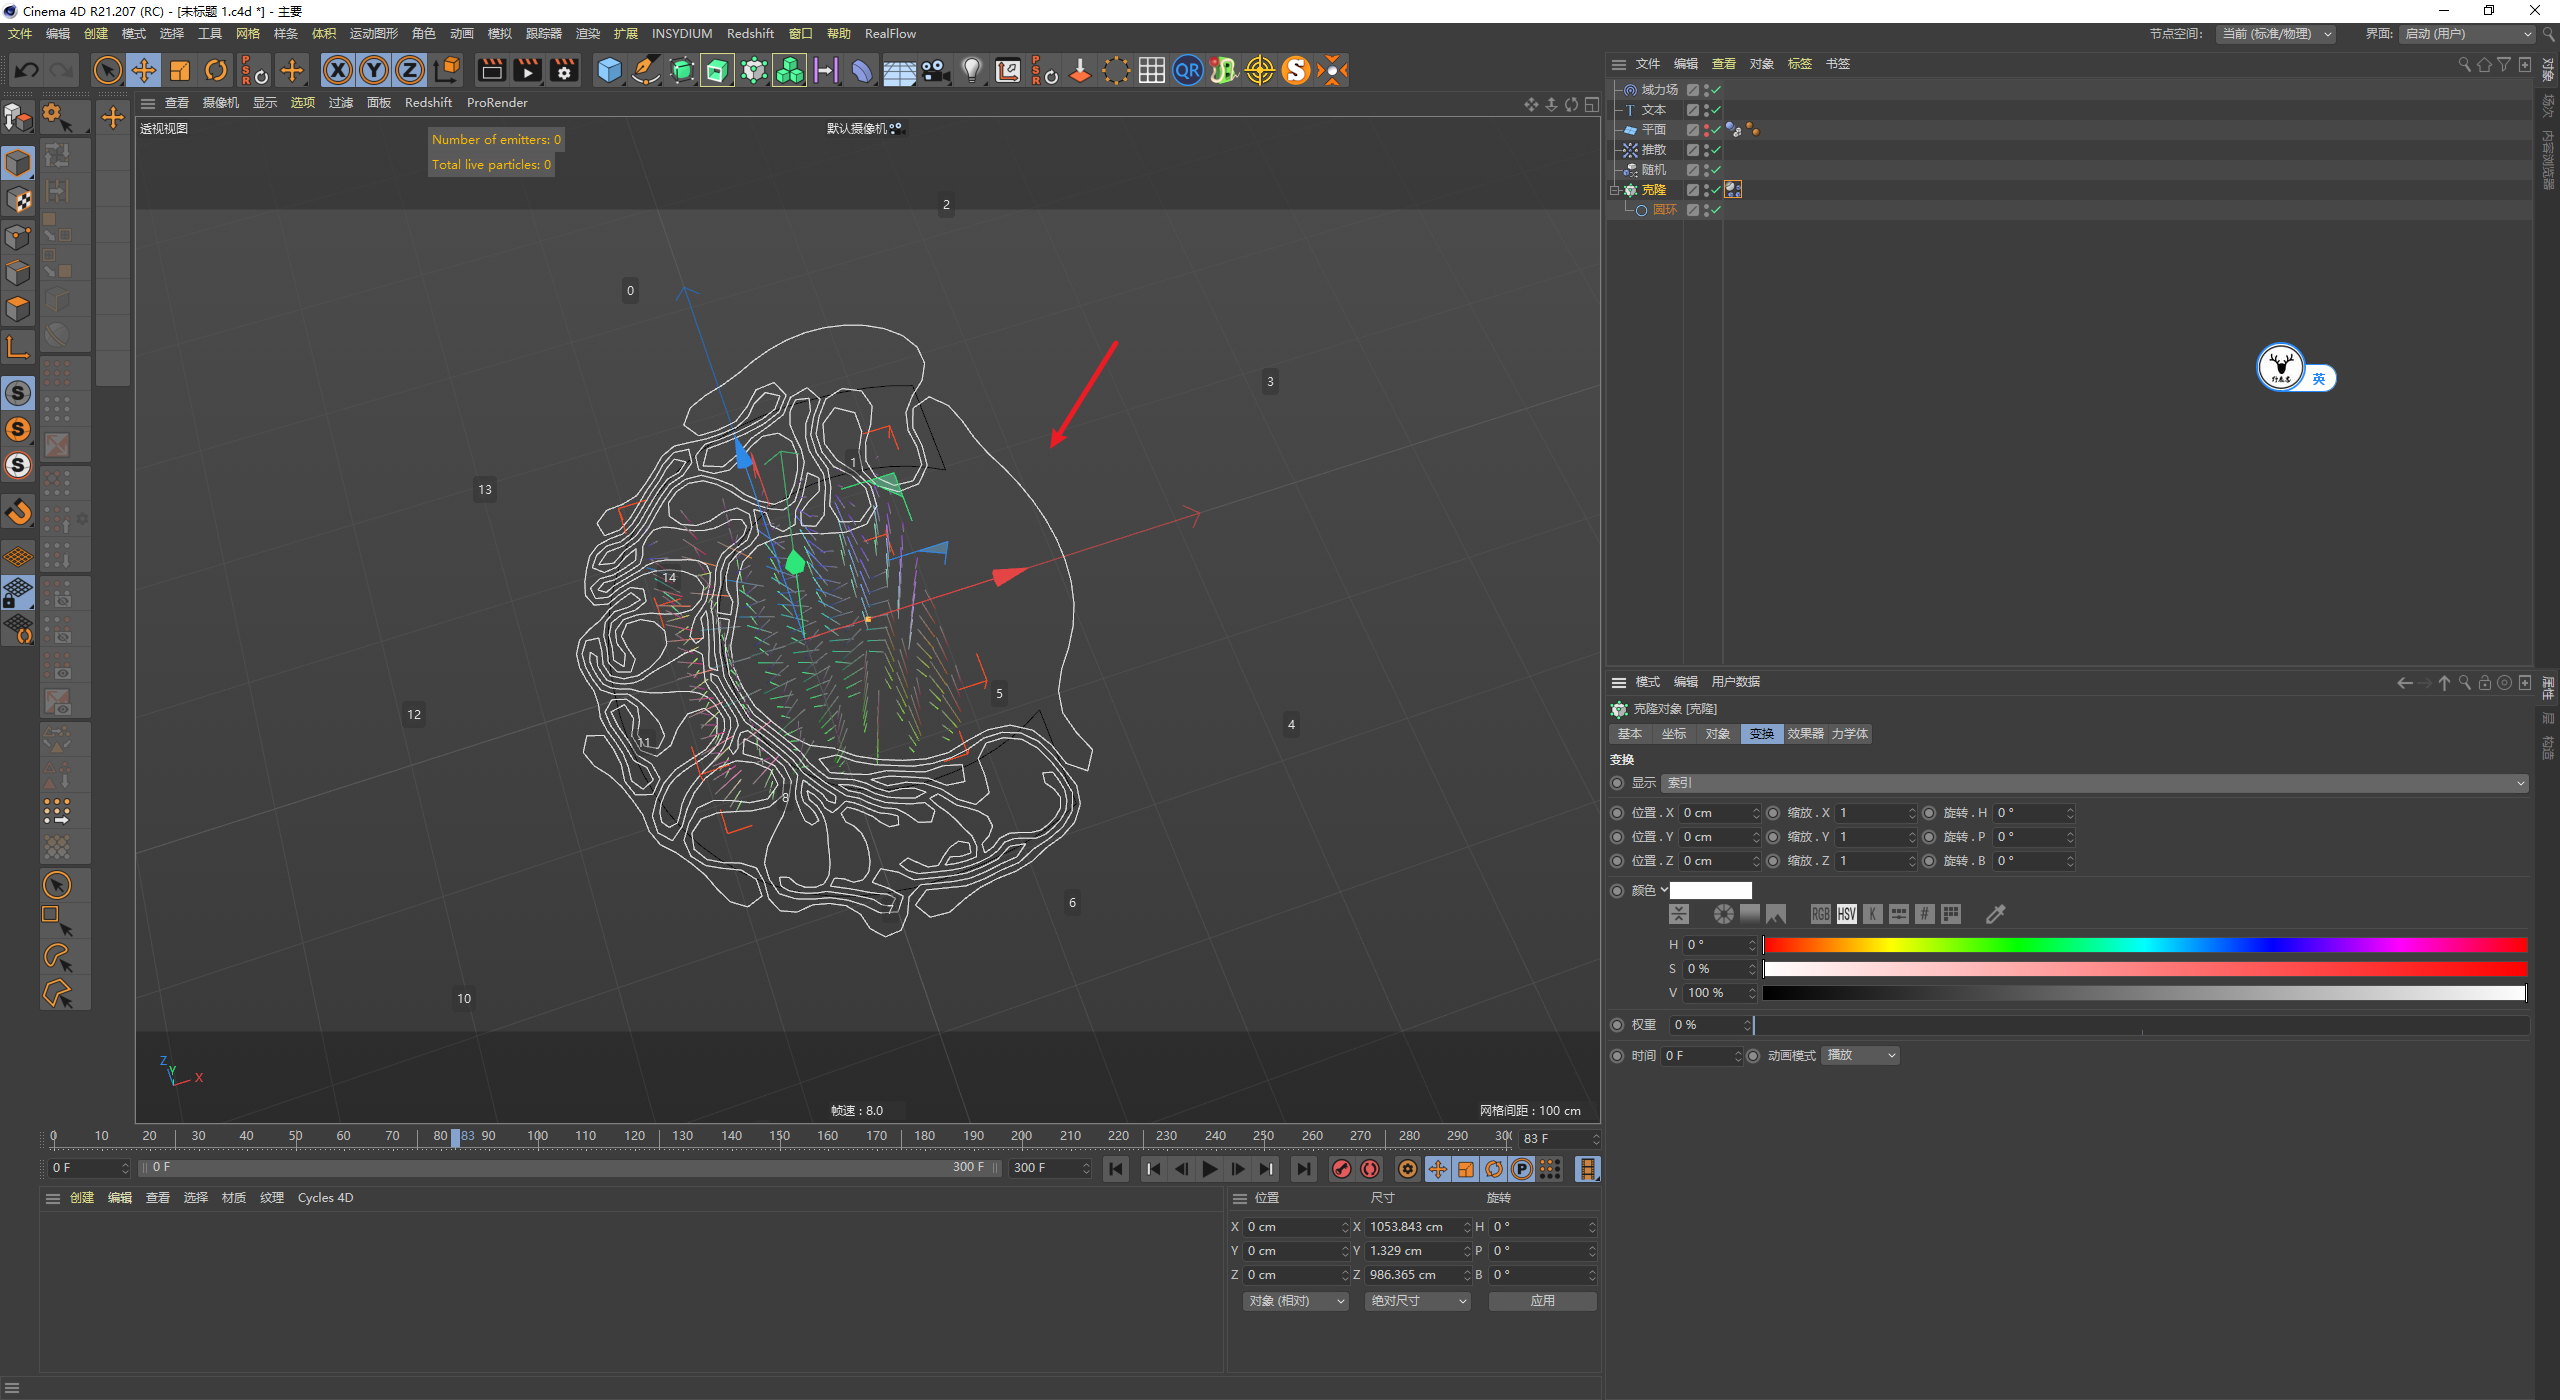Viewport: 2560px width, 1400px height.
Task: Open the 动画模式 播放 dropdown
Action: coord(1860,1055)
